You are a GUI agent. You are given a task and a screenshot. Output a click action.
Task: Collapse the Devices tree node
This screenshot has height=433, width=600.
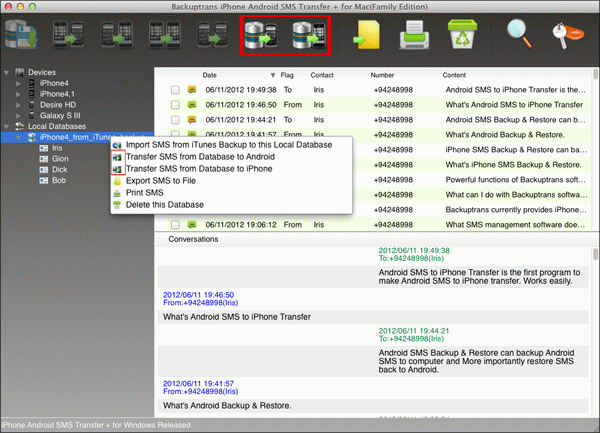pyautogui.click(x=7, y=72)
